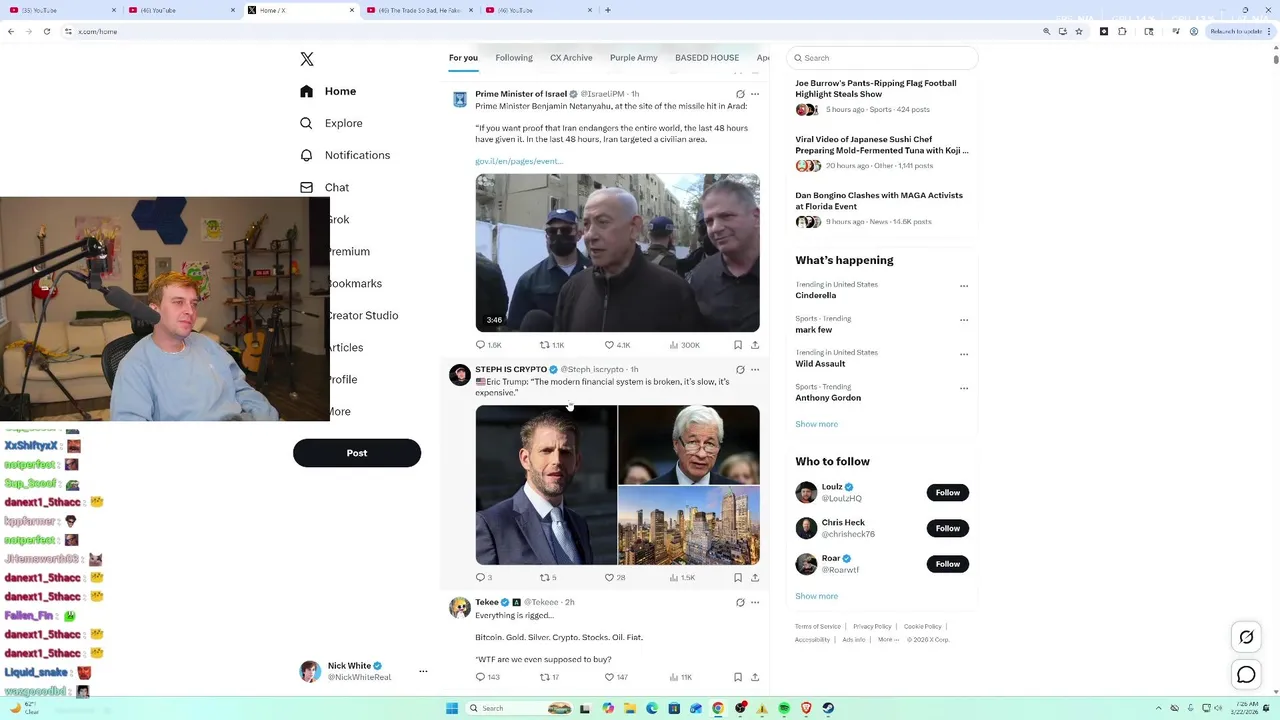Show more under Who to follow
Image resolution: width=1280 pixels, height=720 pixels.
coord(817,596)
